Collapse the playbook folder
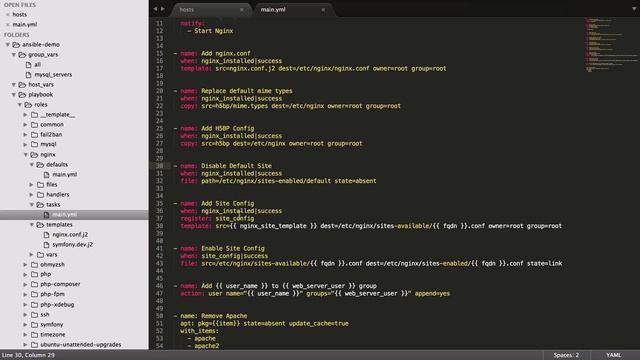 [x=14, y=95]
